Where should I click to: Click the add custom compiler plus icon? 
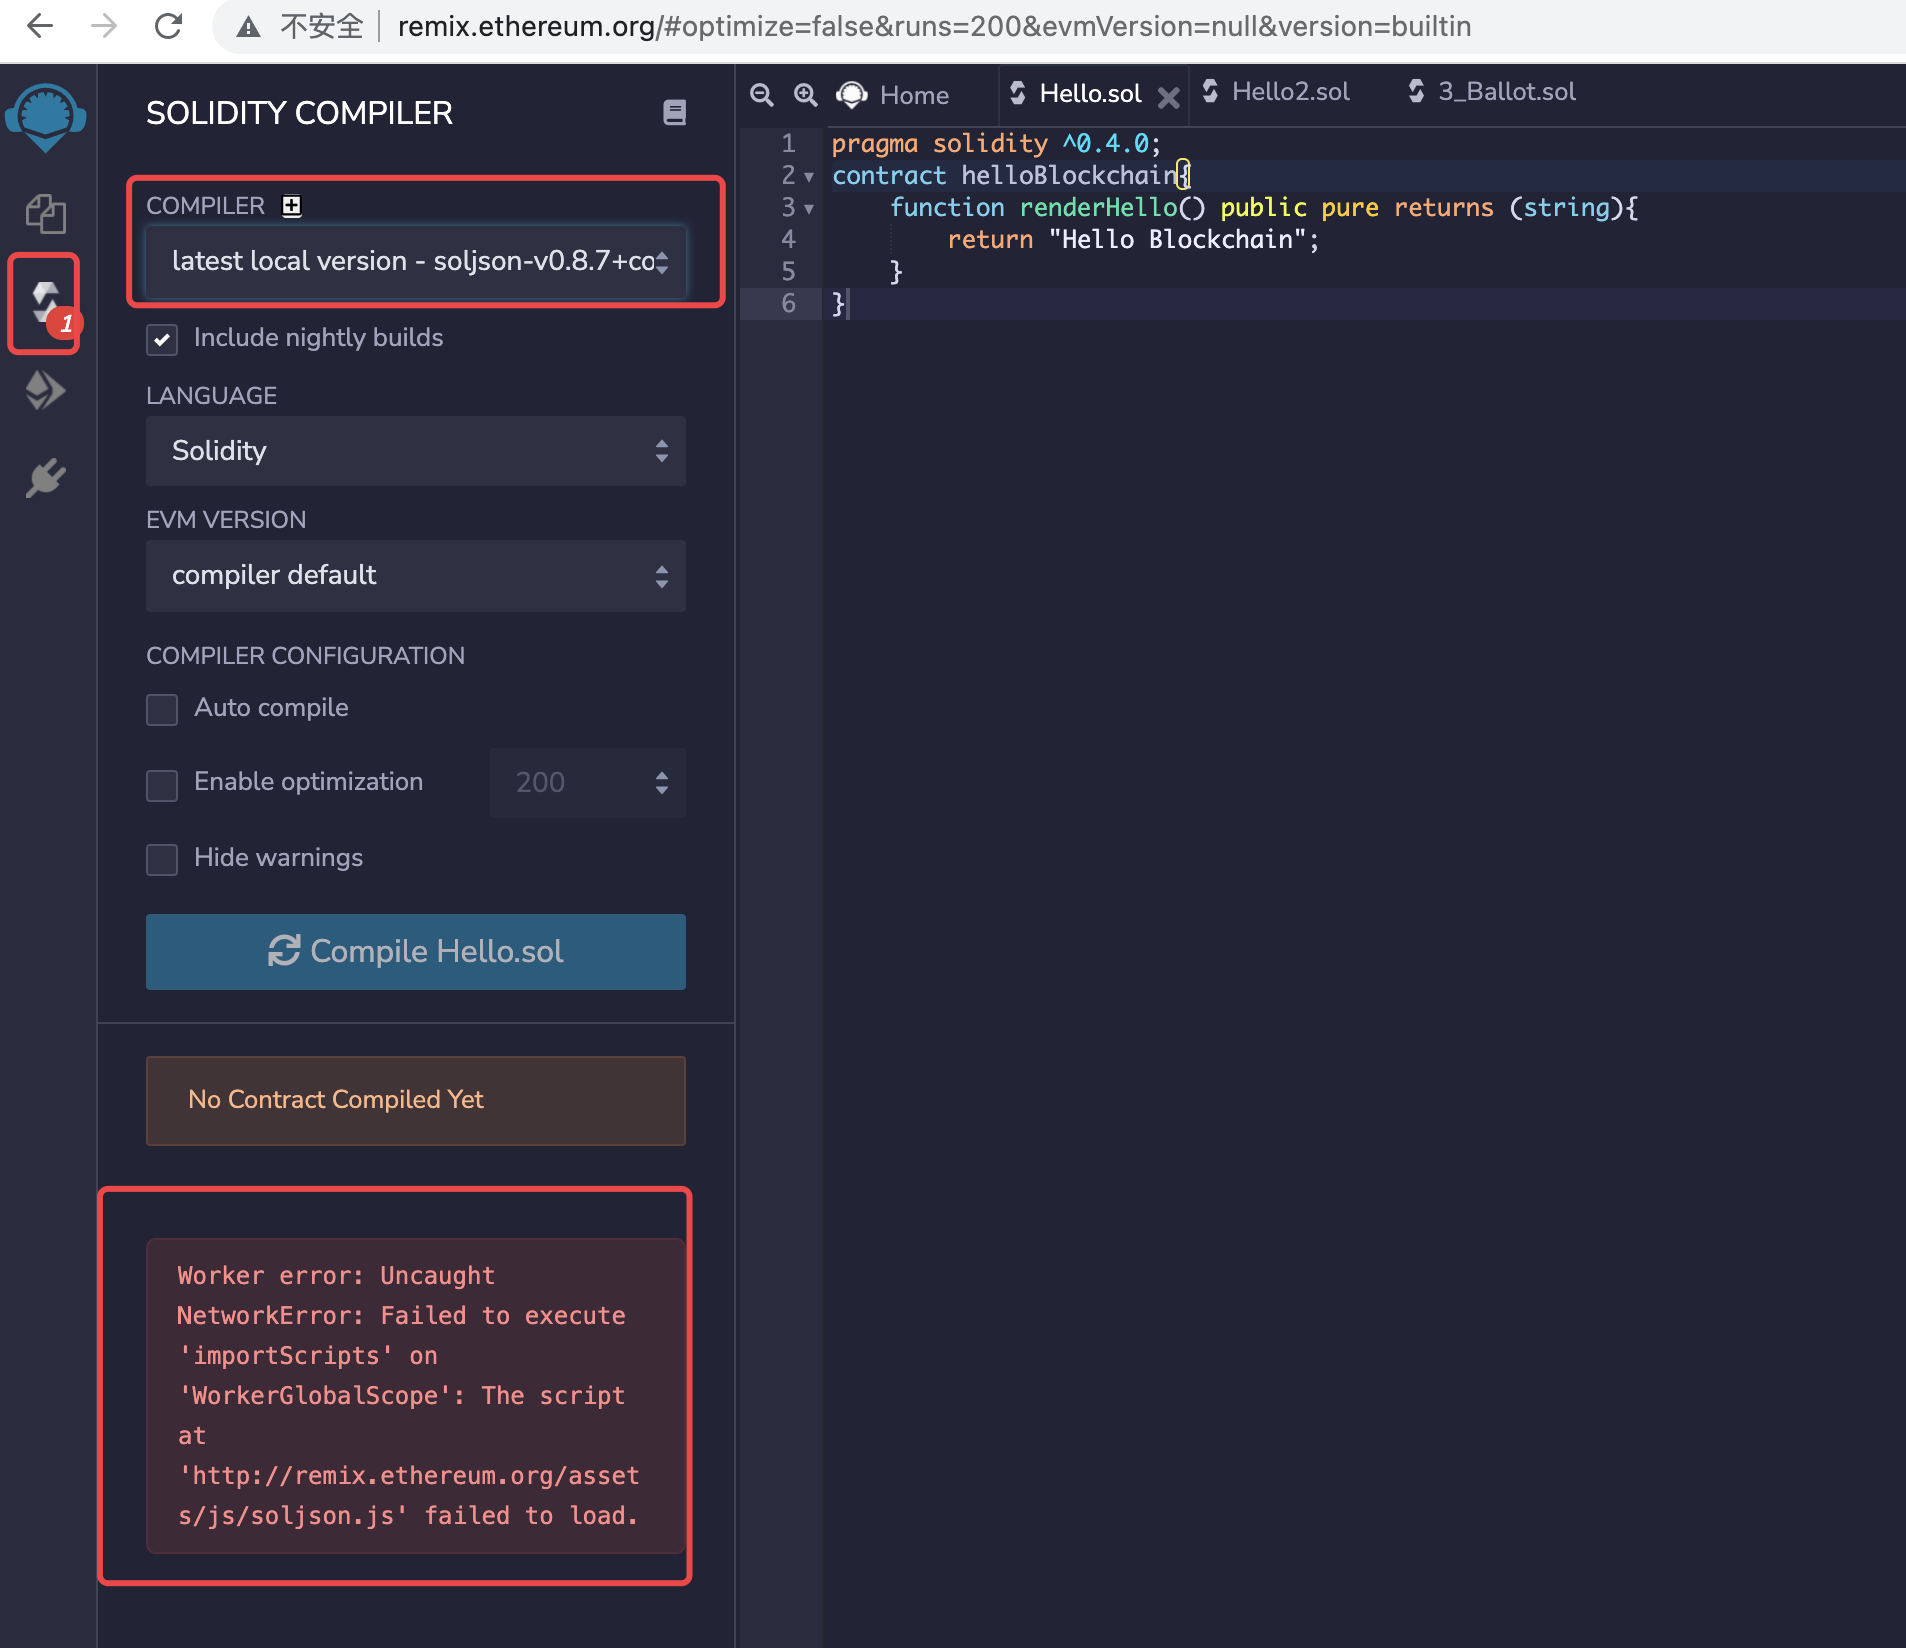[x=292, y=205]
